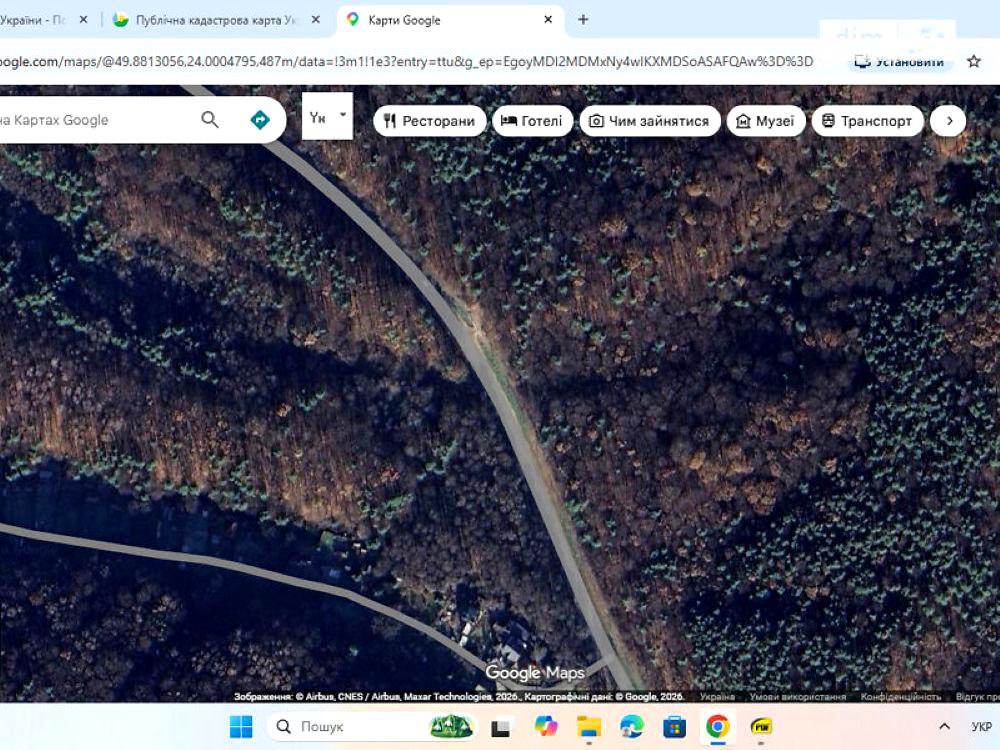
Task: Toggle the Музеї category chip
Action: click(765, 121)
